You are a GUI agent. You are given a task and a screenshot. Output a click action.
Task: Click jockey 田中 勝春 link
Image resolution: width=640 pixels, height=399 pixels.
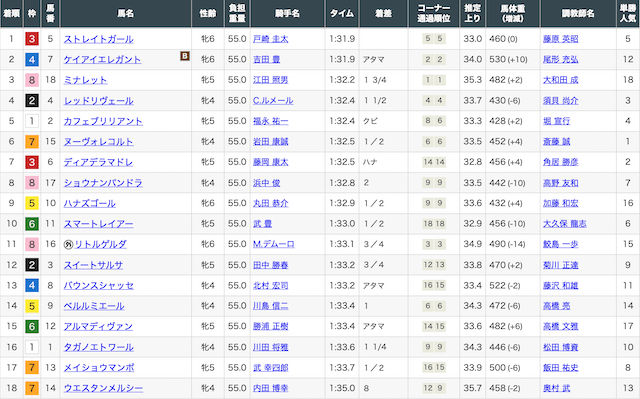271,265
